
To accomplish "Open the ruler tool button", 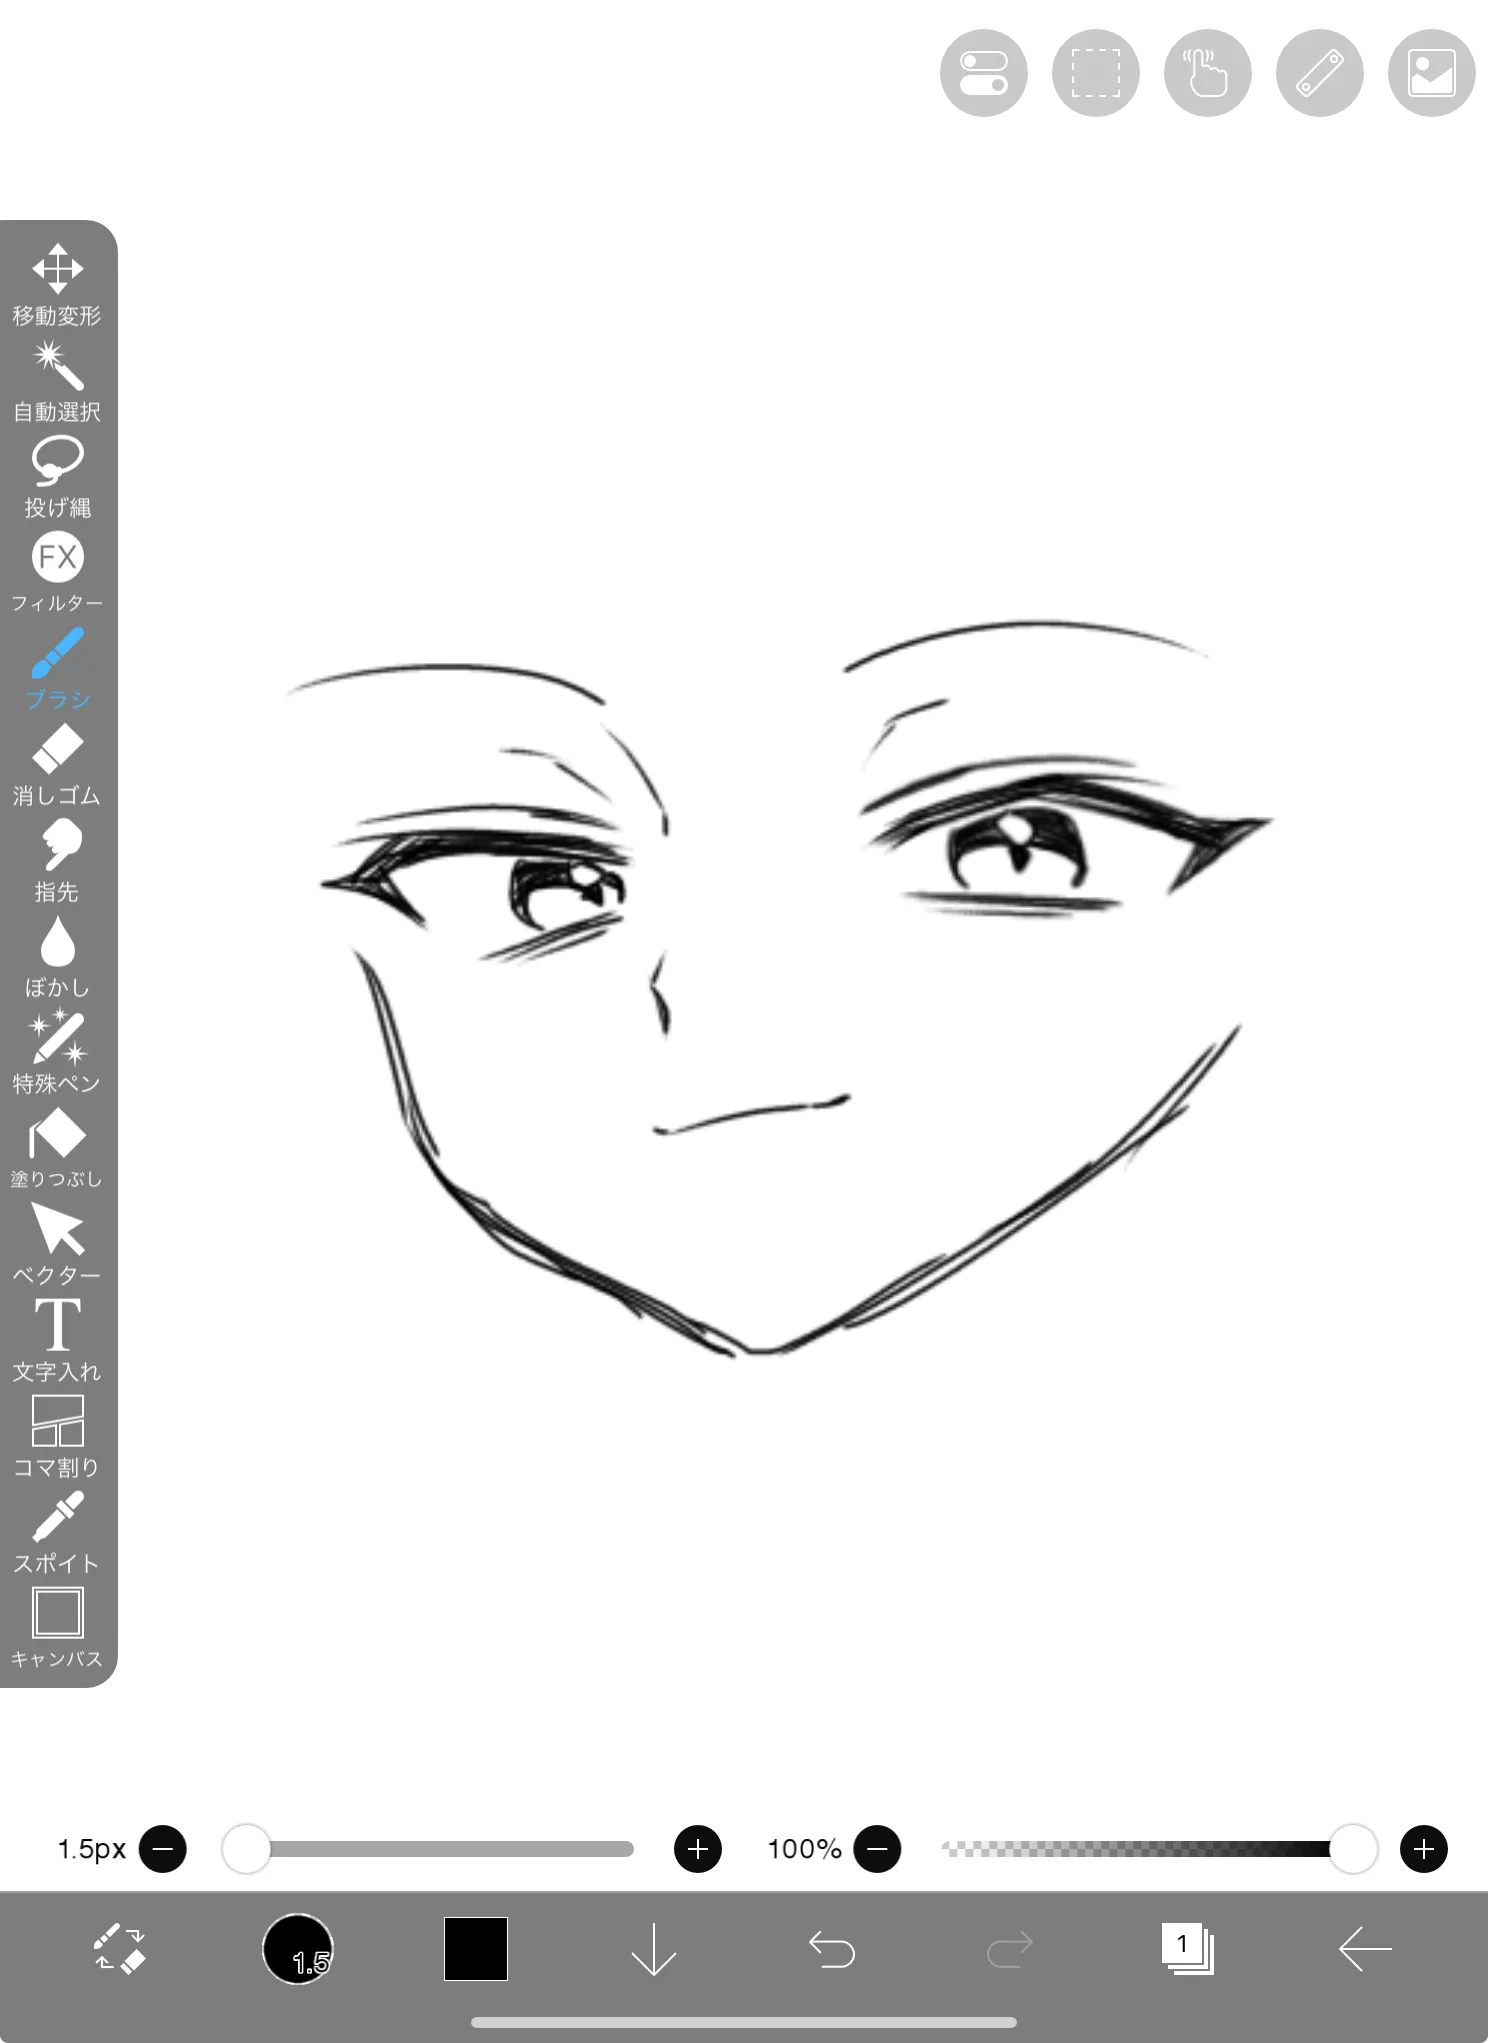I will (1320, 73).
